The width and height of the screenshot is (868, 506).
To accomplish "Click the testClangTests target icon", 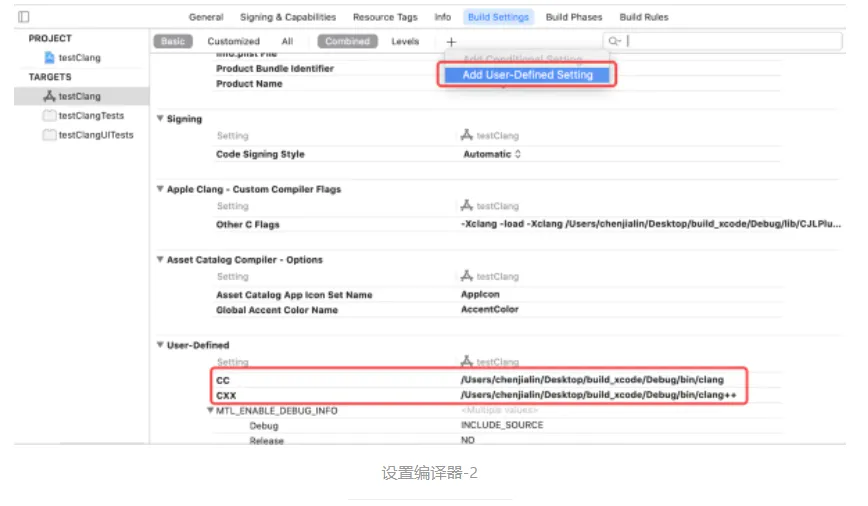I will (x=49, y=116).
